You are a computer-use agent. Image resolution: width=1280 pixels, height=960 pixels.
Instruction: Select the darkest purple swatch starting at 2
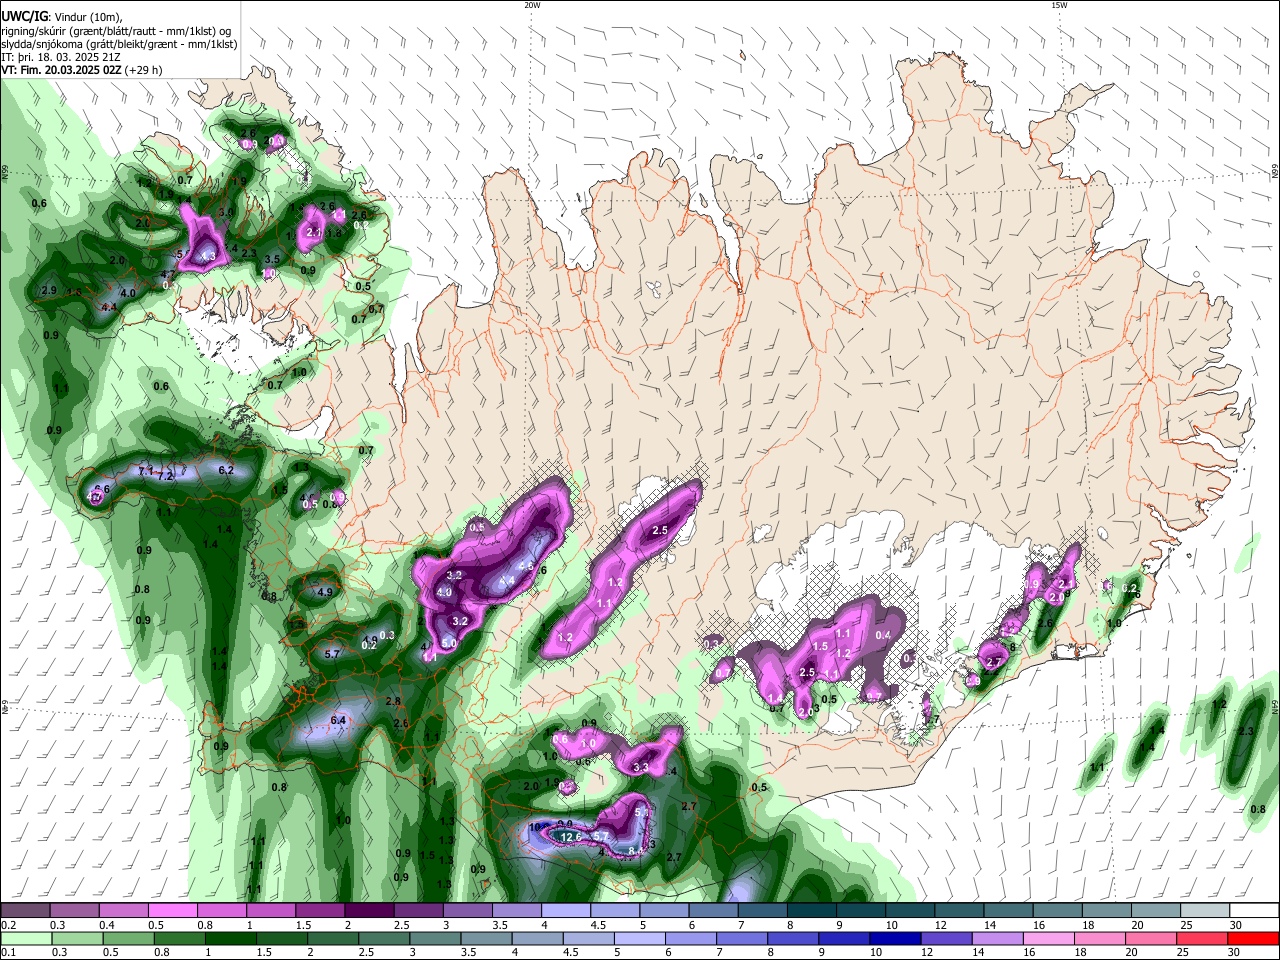(369, 911)
